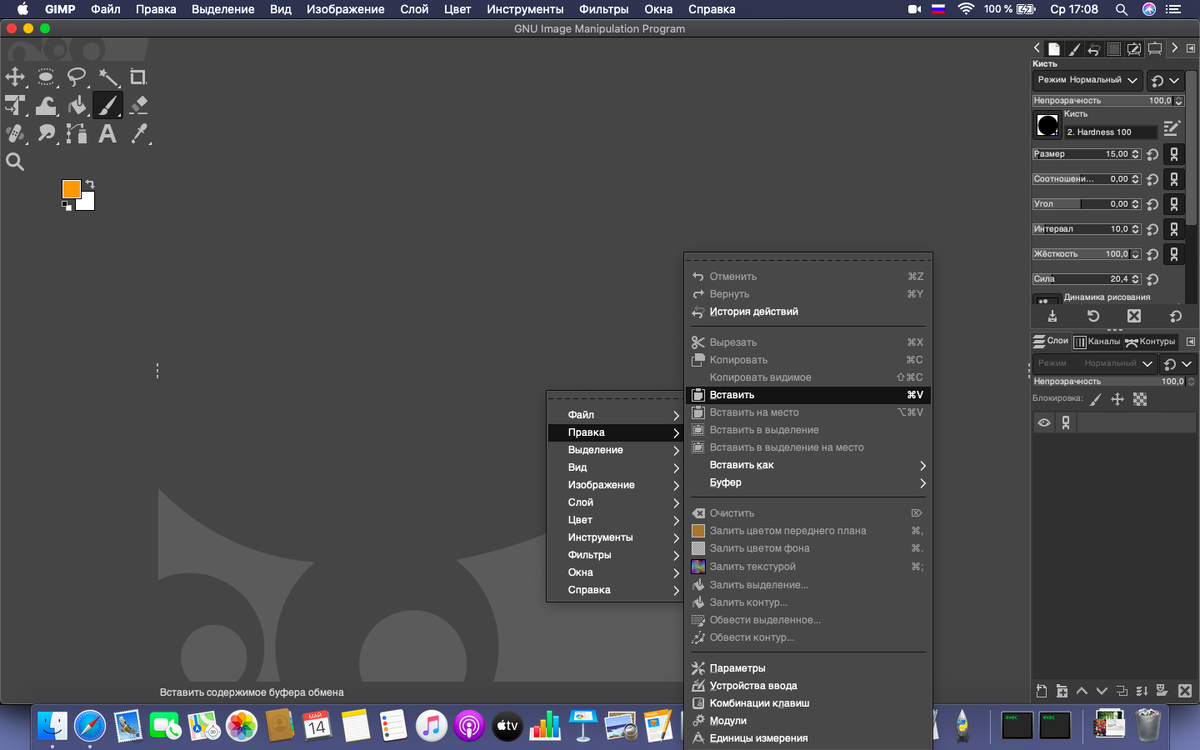Expand the Файл submenu in context menu
This screenshot has width=1200, height=750.
tap(615, 415)
